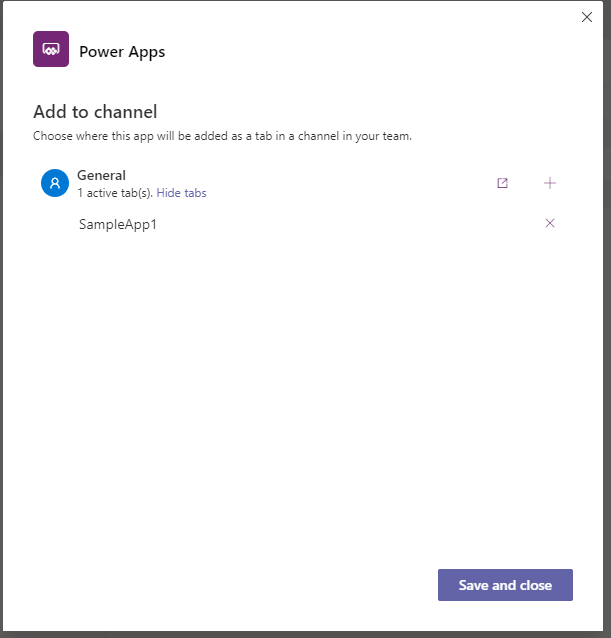Click the Add to channel heading
This screenshot has width=611, height=638.
[95, 112]
